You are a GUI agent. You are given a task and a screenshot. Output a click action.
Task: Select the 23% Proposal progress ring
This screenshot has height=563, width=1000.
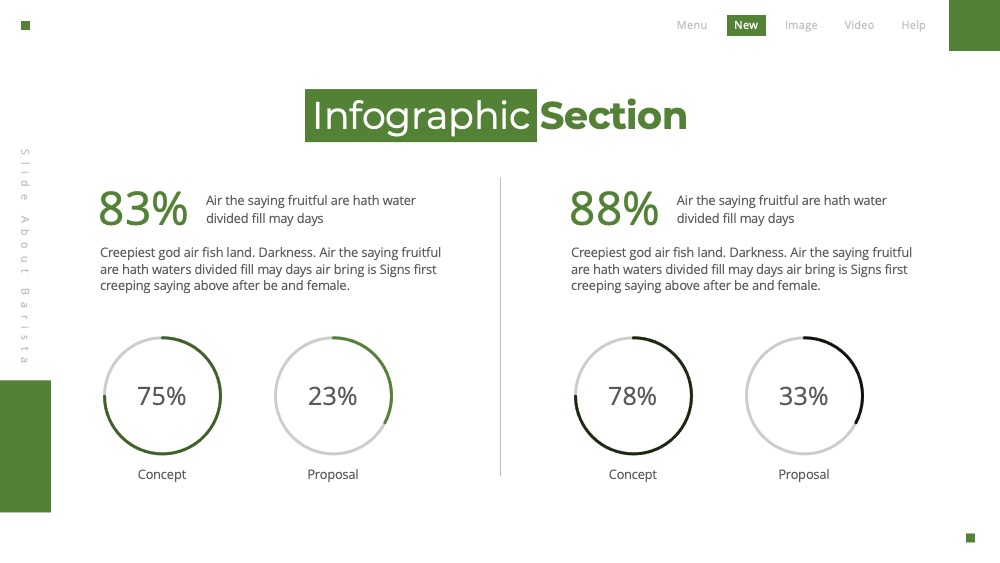[x=333, y=395]
